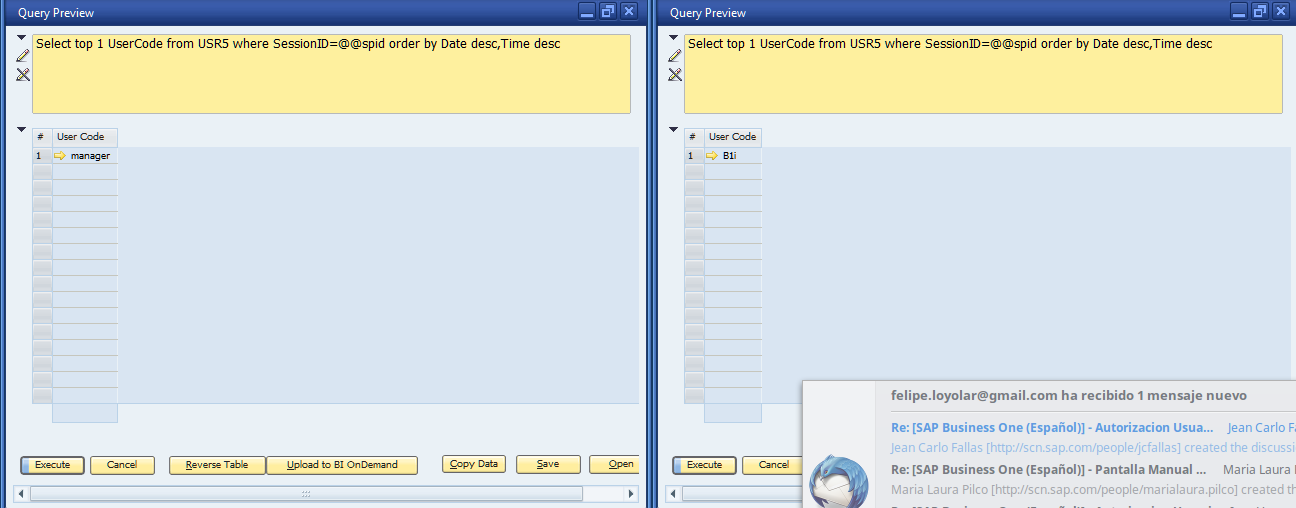Open Autorizacion Usua... email notification
The height and width of the screenshot is (508, 1296).
click(x=1052, y=427)
